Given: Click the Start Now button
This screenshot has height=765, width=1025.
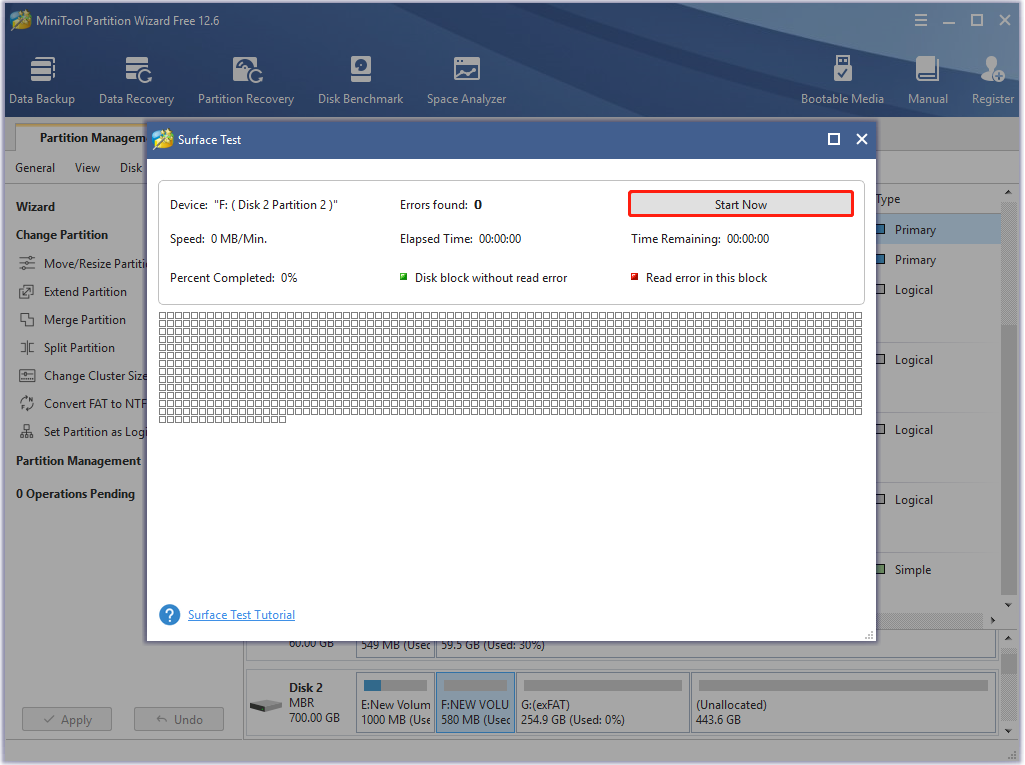Looking at the screenshot, I should tap(741, 204).
